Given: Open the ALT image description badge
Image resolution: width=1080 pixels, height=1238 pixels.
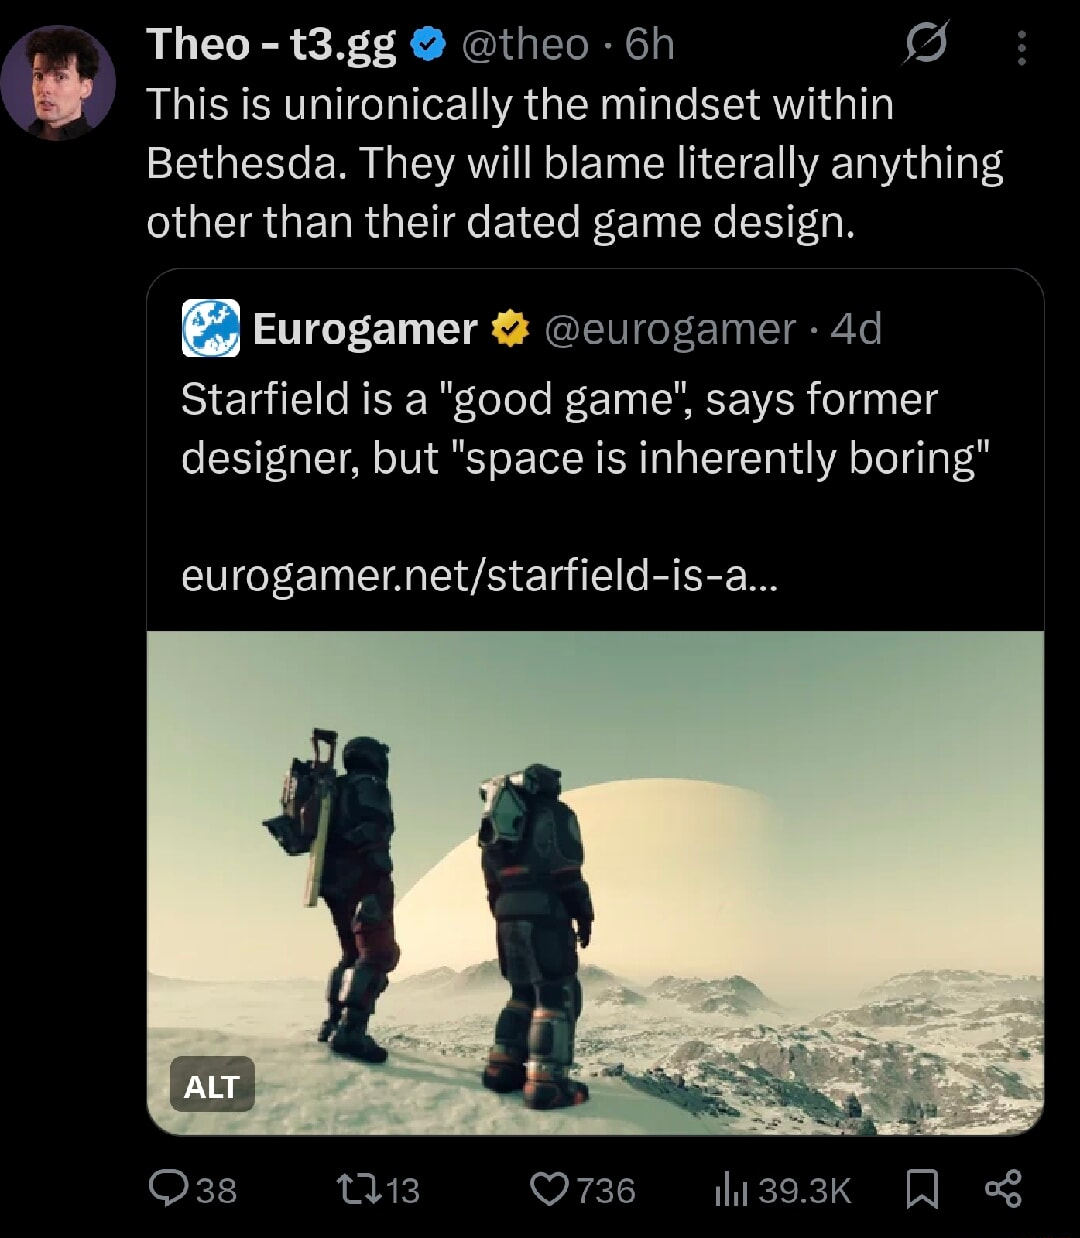Looking at the screenshot, I should pos(211,1086).
